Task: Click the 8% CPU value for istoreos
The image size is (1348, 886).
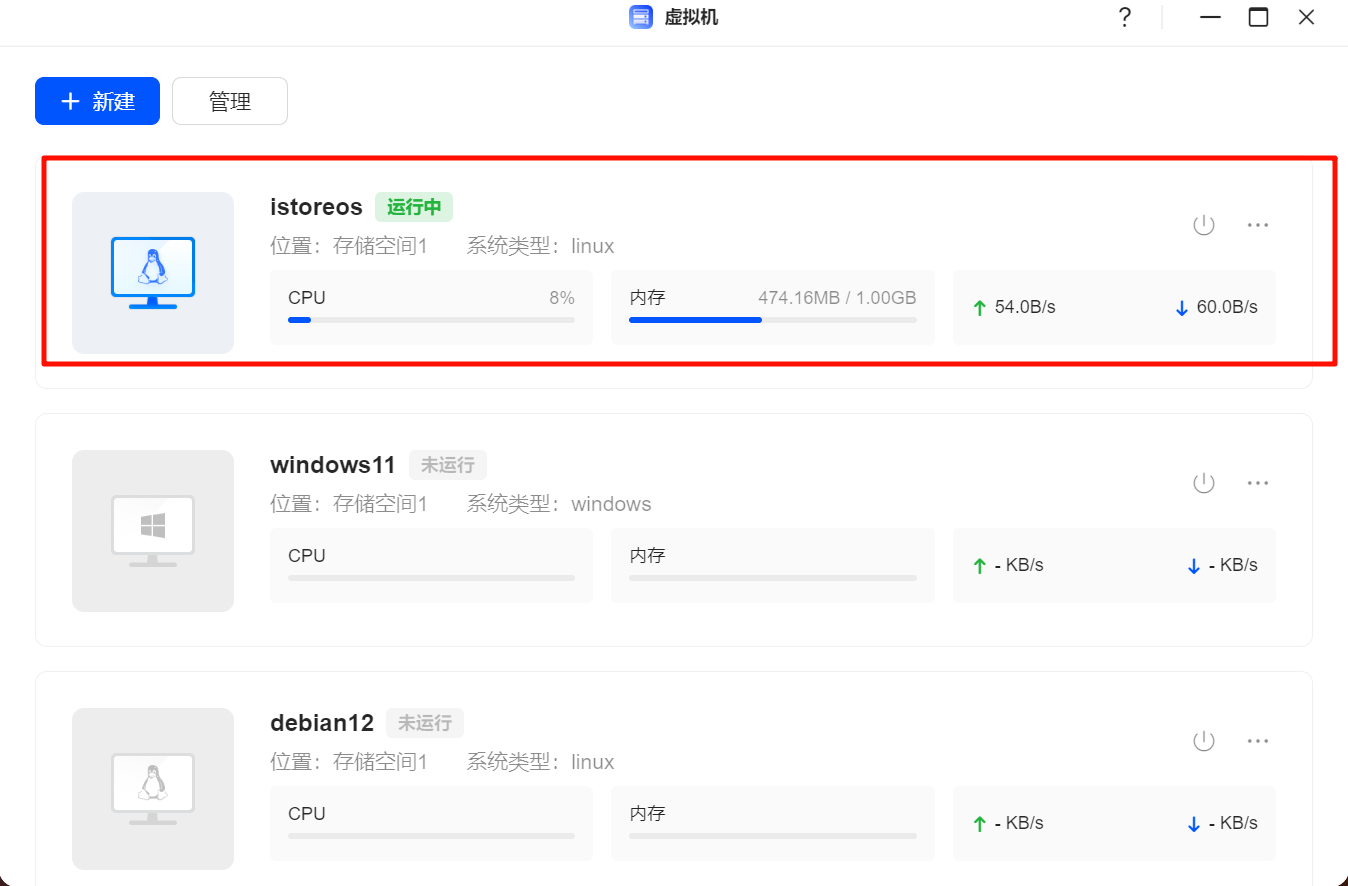Action: click(562, 298)
